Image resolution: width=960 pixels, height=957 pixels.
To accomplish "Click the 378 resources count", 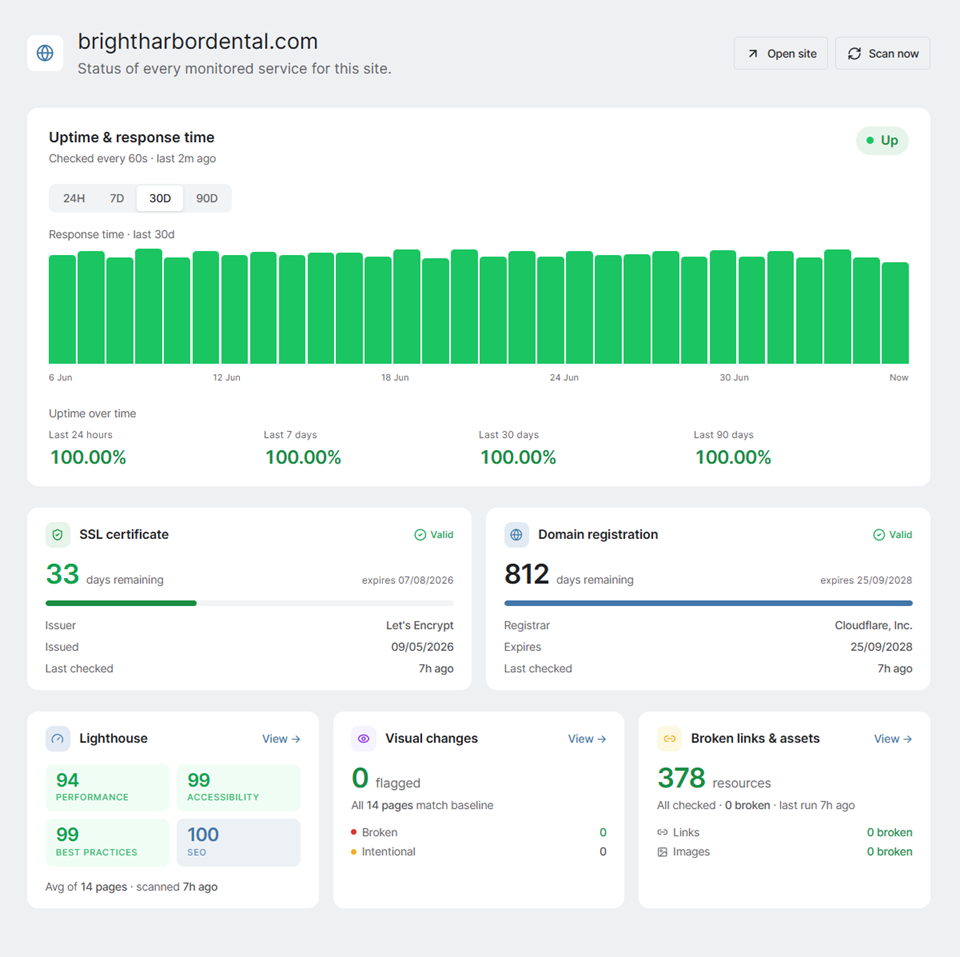I will [x=681, y=778].
